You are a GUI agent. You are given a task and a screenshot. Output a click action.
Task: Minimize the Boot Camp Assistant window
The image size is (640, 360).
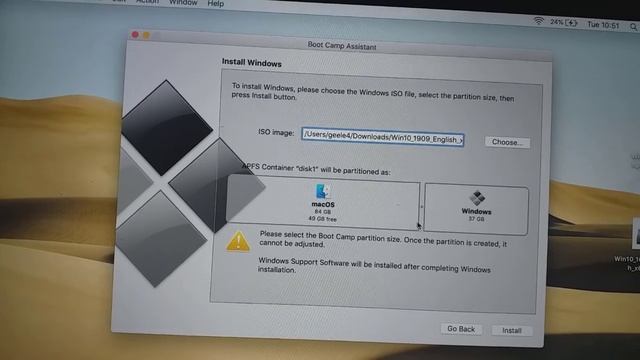coord(146,36)
